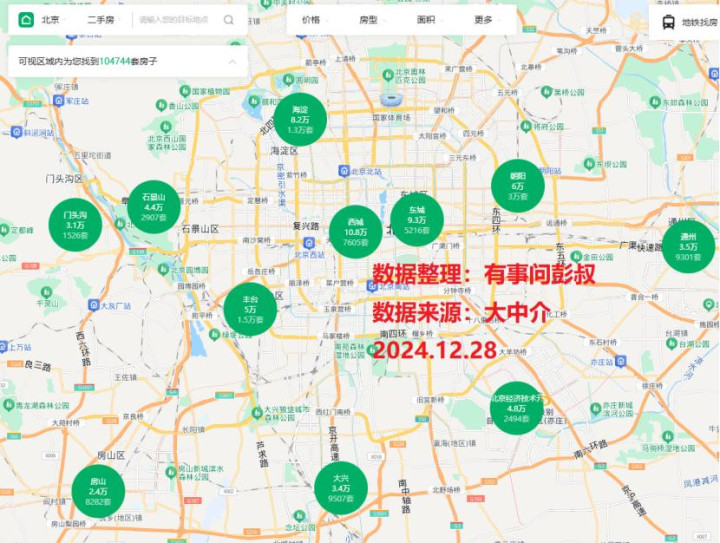Open the 价格 filter dropdown
The image size is (720, 543).
pos(315,20)
